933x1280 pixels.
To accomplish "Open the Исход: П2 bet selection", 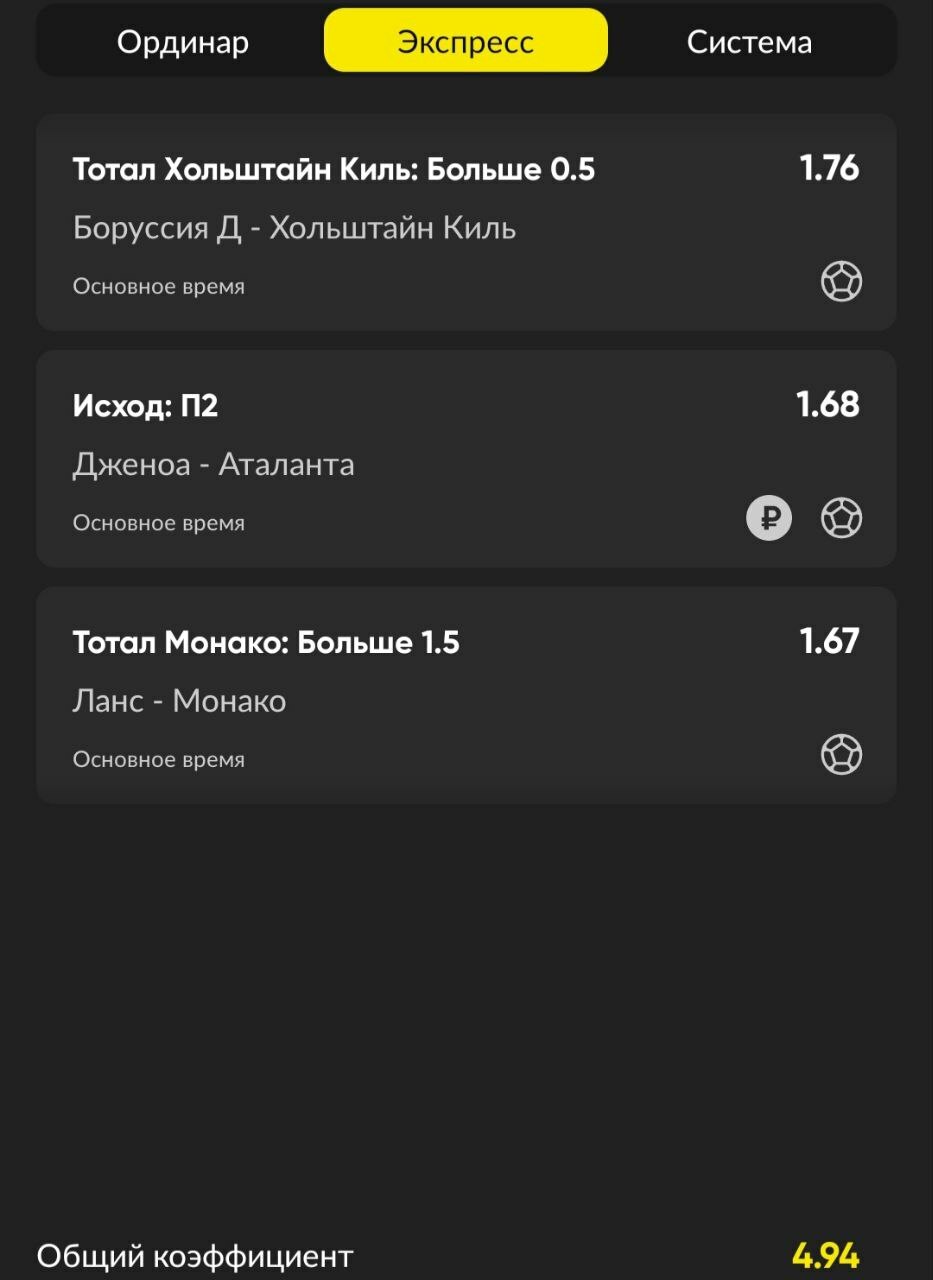I will tap(145, 406).
